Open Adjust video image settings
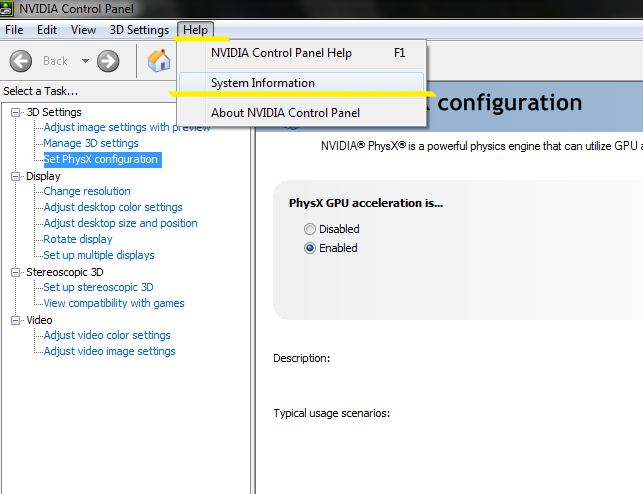 click(x=109, y=351)
